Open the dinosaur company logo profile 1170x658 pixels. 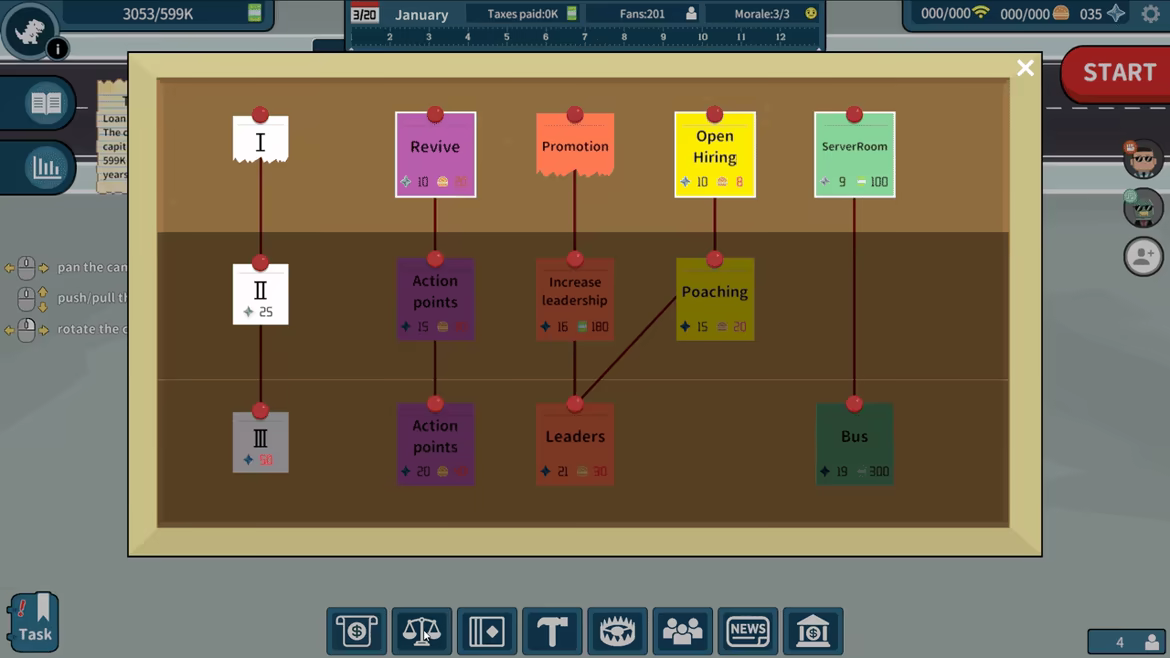[30, 31]
